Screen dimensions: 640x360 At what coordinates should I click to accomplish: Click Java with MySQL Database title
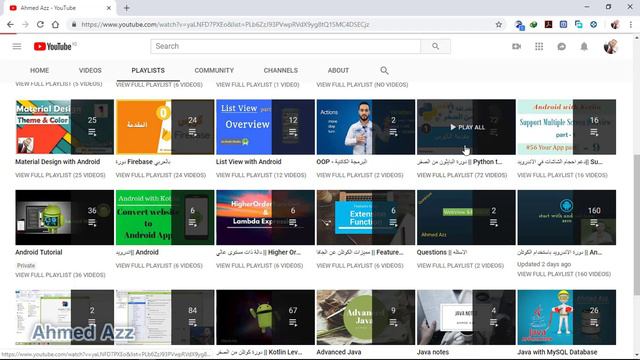click(x=557, y=352)
